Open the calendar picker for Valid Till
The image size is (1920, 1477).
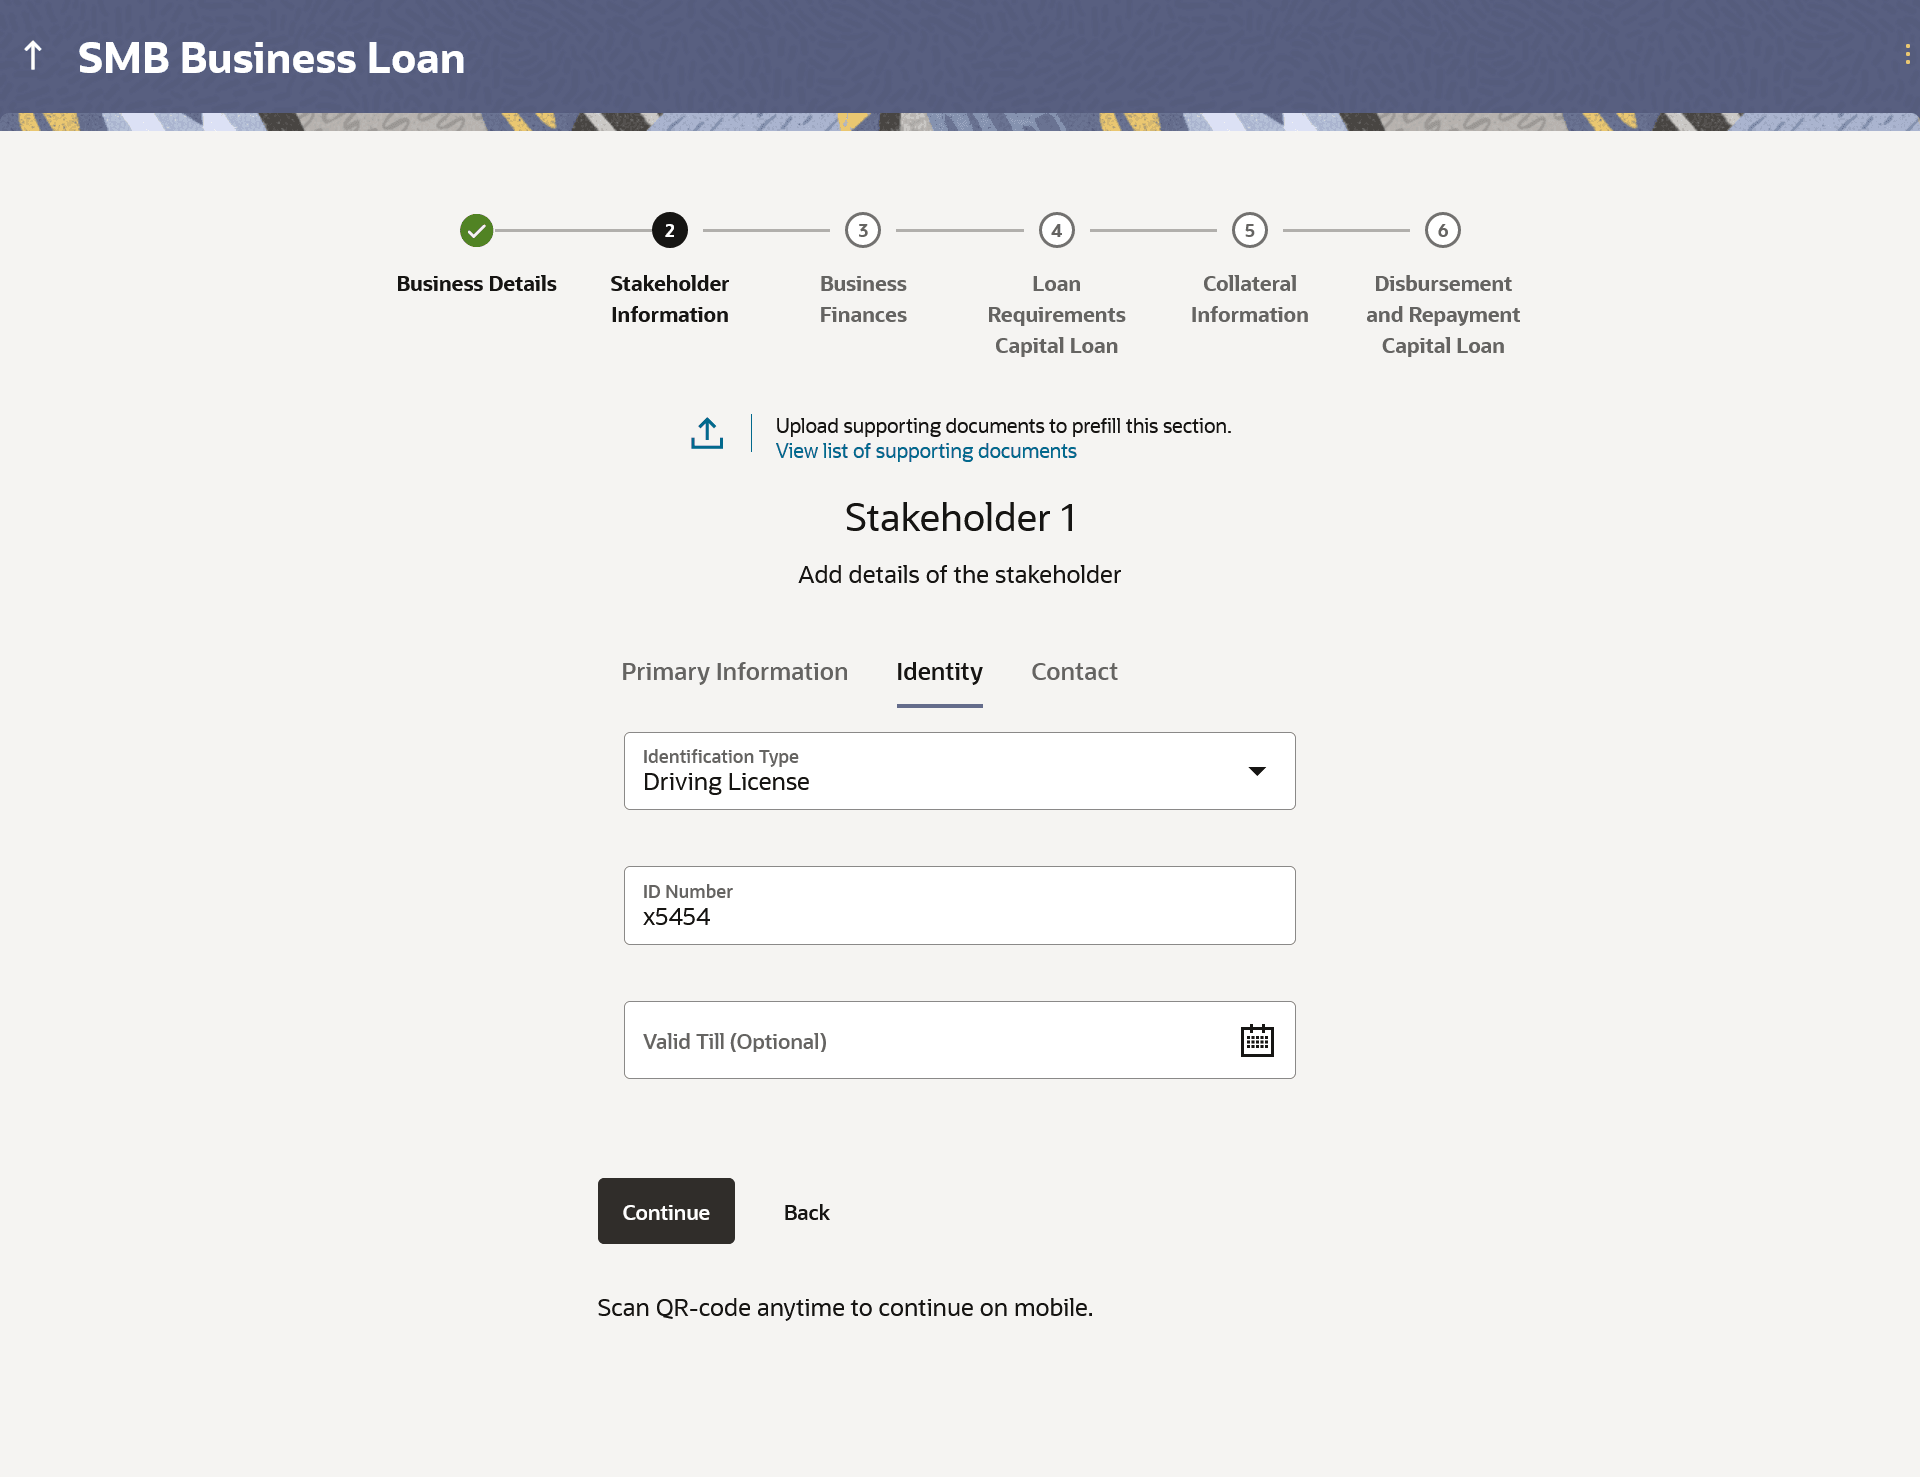pyautogui.click(x=1256, y=1040)
